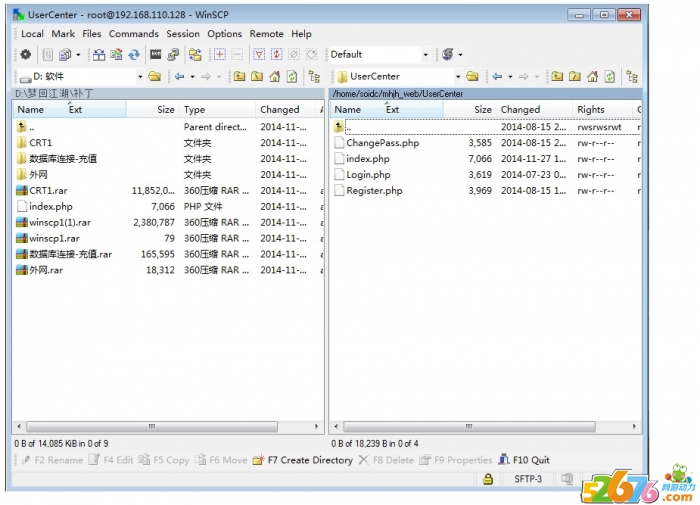Image resolution: width=700 pixels, height=505 pixels.
Task: Go to remote root directory icon
Action: pyautogui.click(x=575, y=76)
